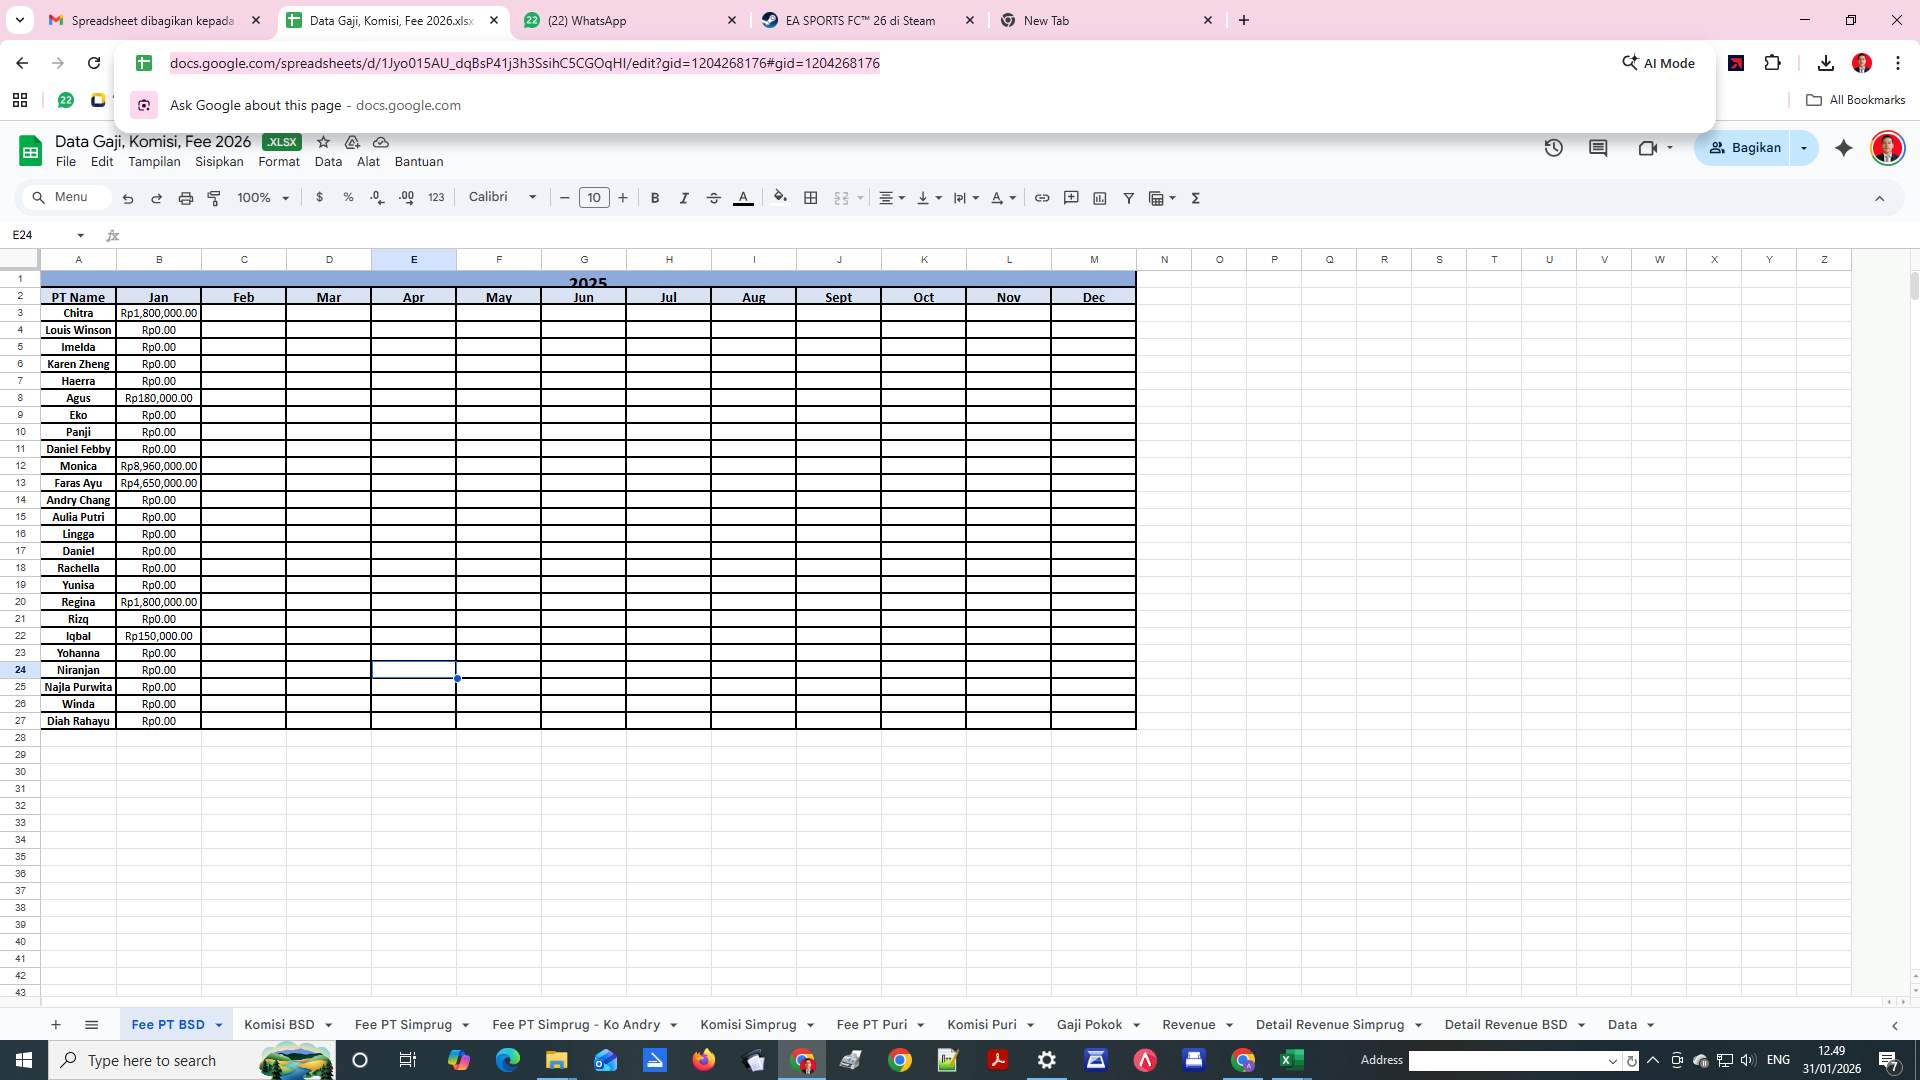This screenshot has height=1080, width=1920.
Task: Click the paint format roller icon
Action: point(214,198)
